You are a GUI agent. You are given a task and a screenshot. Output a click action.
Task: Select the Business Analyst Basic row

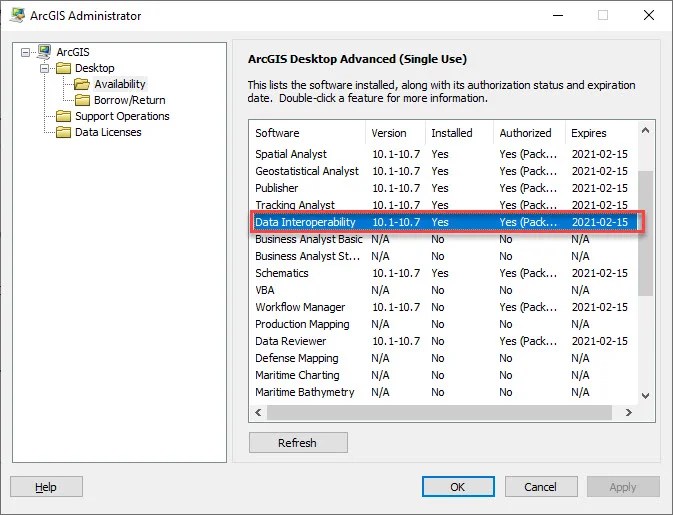(x=444, y=239)
